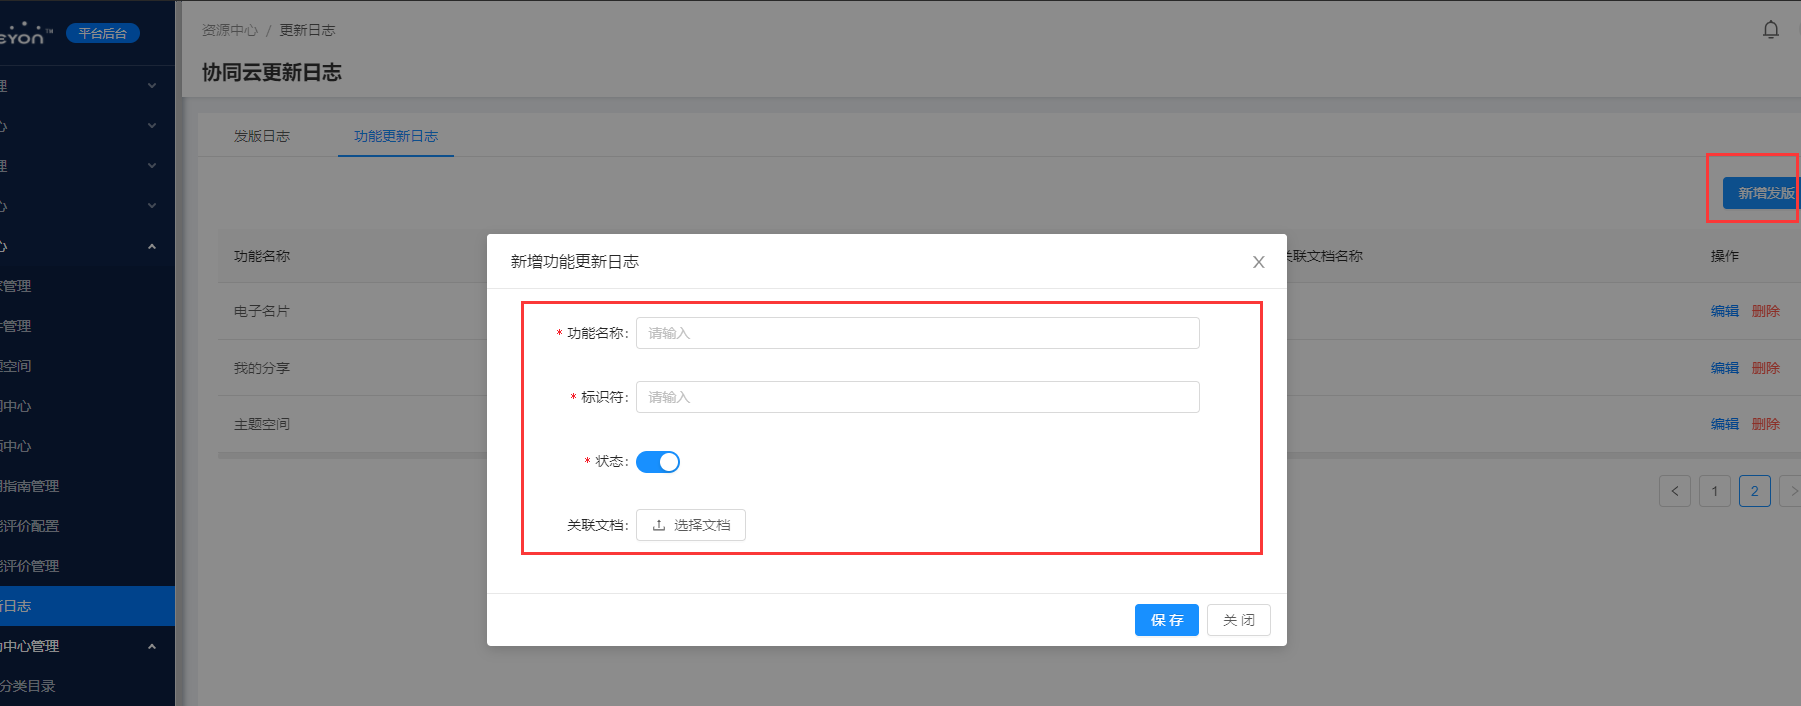
Task: Click the 新增发版 button
Action: click(x=1762, y=193)
